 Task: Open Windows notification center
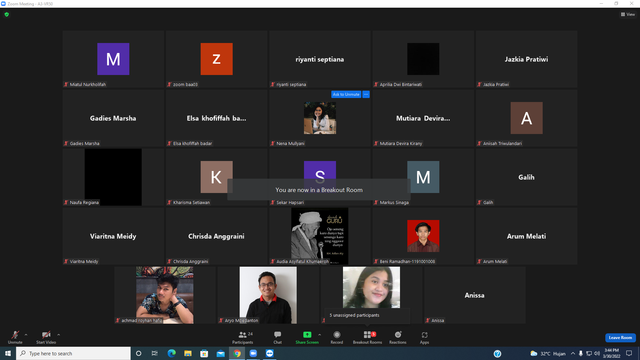click(x=629, y=353)
